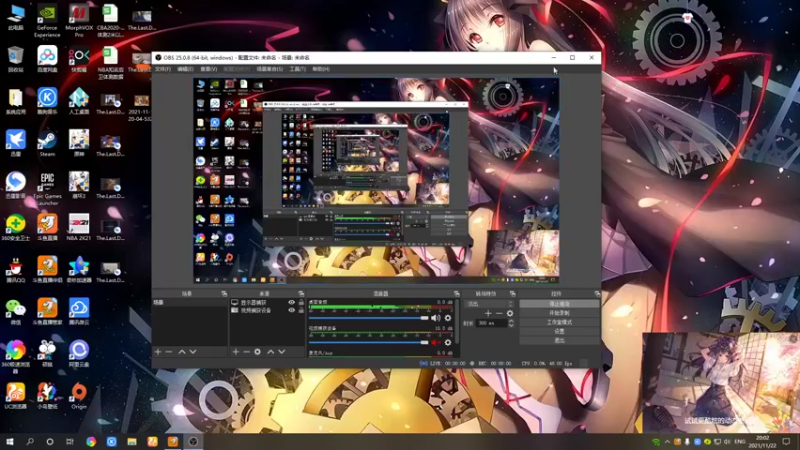Remove selected source with Sources minus icon
The height and width of the screenshot is (450, 800).
click(x=246, y=352)
